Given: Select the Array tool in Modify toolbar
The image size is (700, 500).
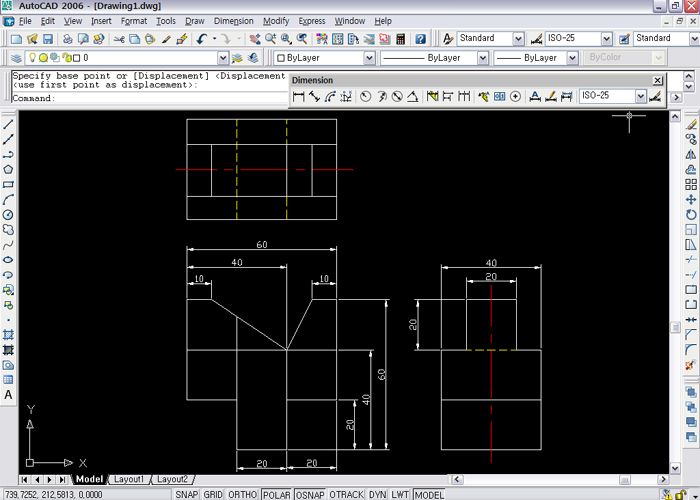Looking at the screenshot, I should click(x=691, y=184).
